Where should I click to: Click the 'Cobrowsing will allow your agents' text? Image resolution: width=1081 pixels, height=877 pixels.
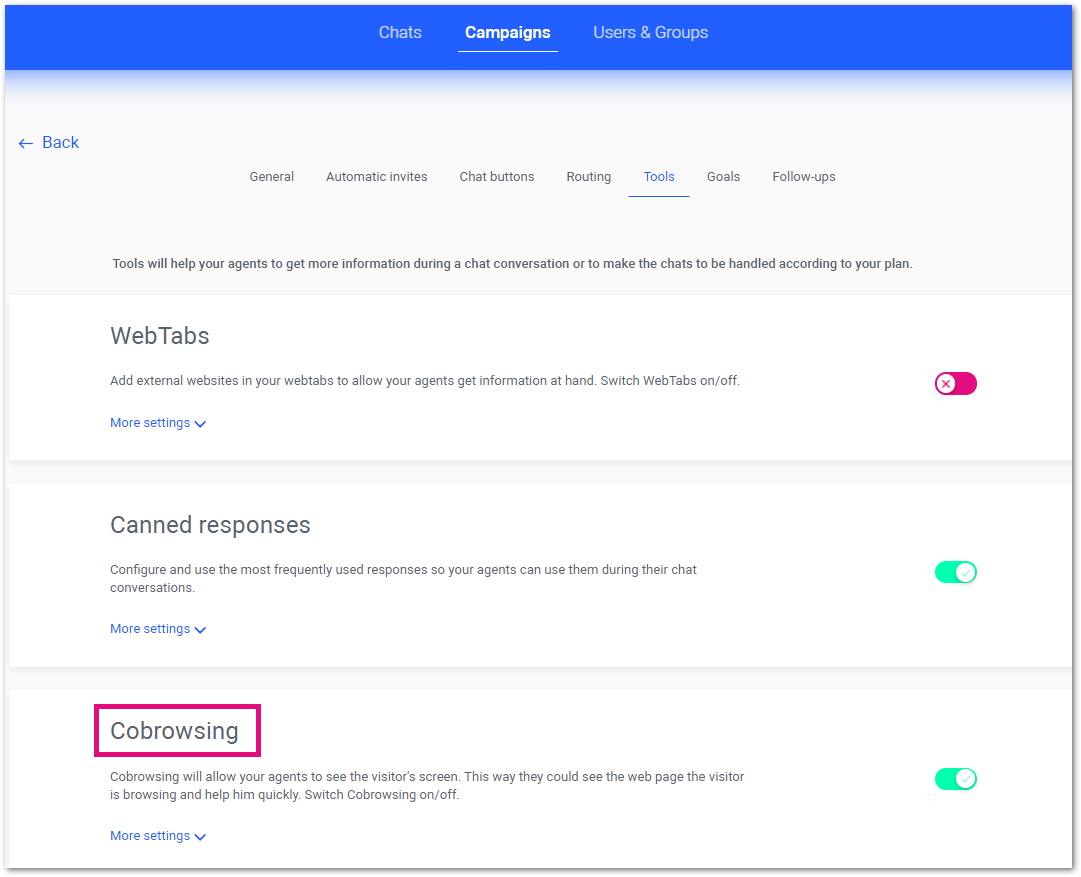[x=427, y=785]
